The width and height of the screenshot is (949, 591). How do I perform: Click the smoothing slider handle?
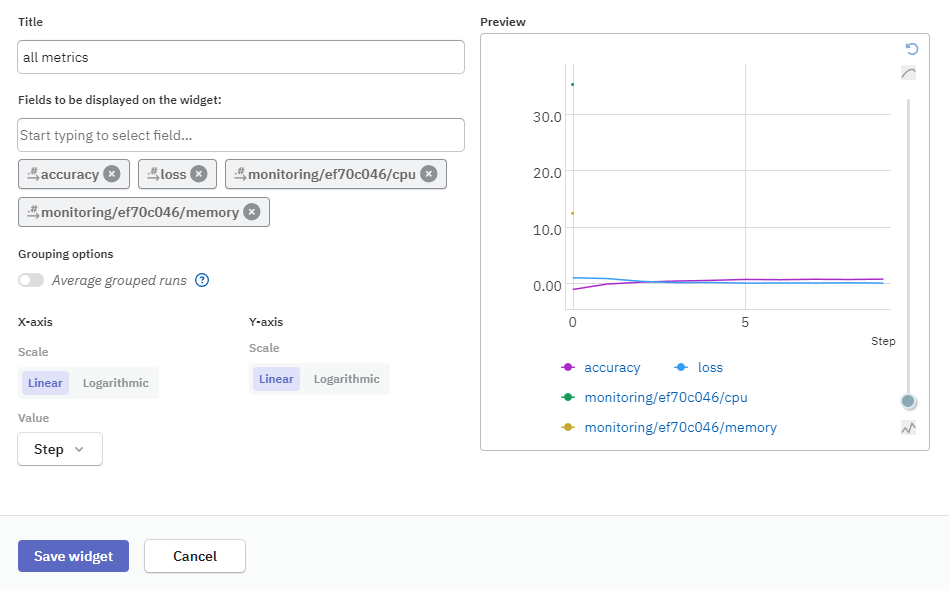pos(908,401)
